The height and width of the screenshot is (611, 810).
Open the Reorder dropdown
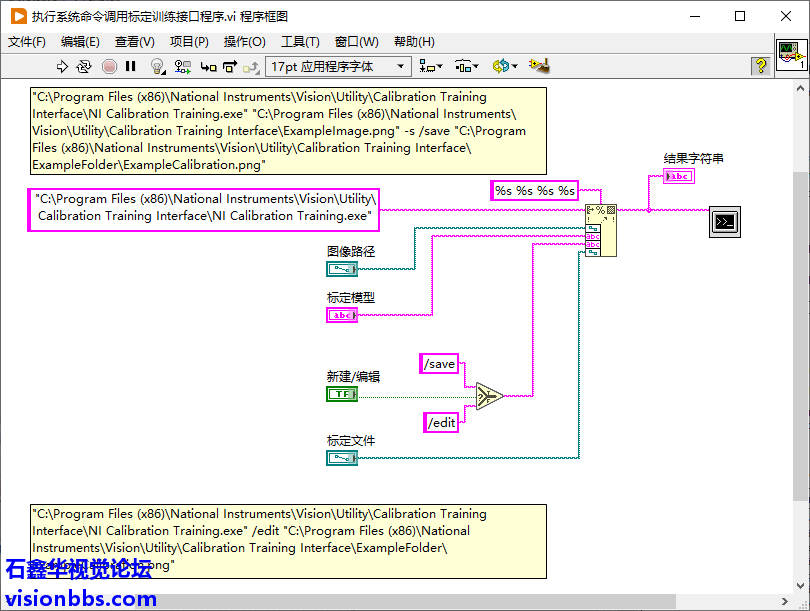click(504, 66)
